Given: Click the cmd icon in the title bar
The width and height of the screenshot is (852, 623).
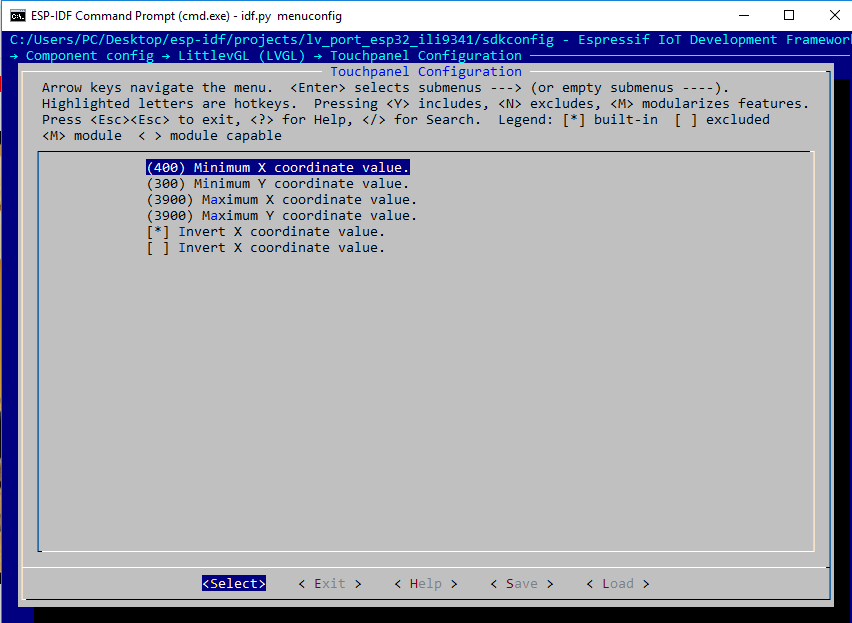Looking at the screenshot, I should [x=18, y=16].
